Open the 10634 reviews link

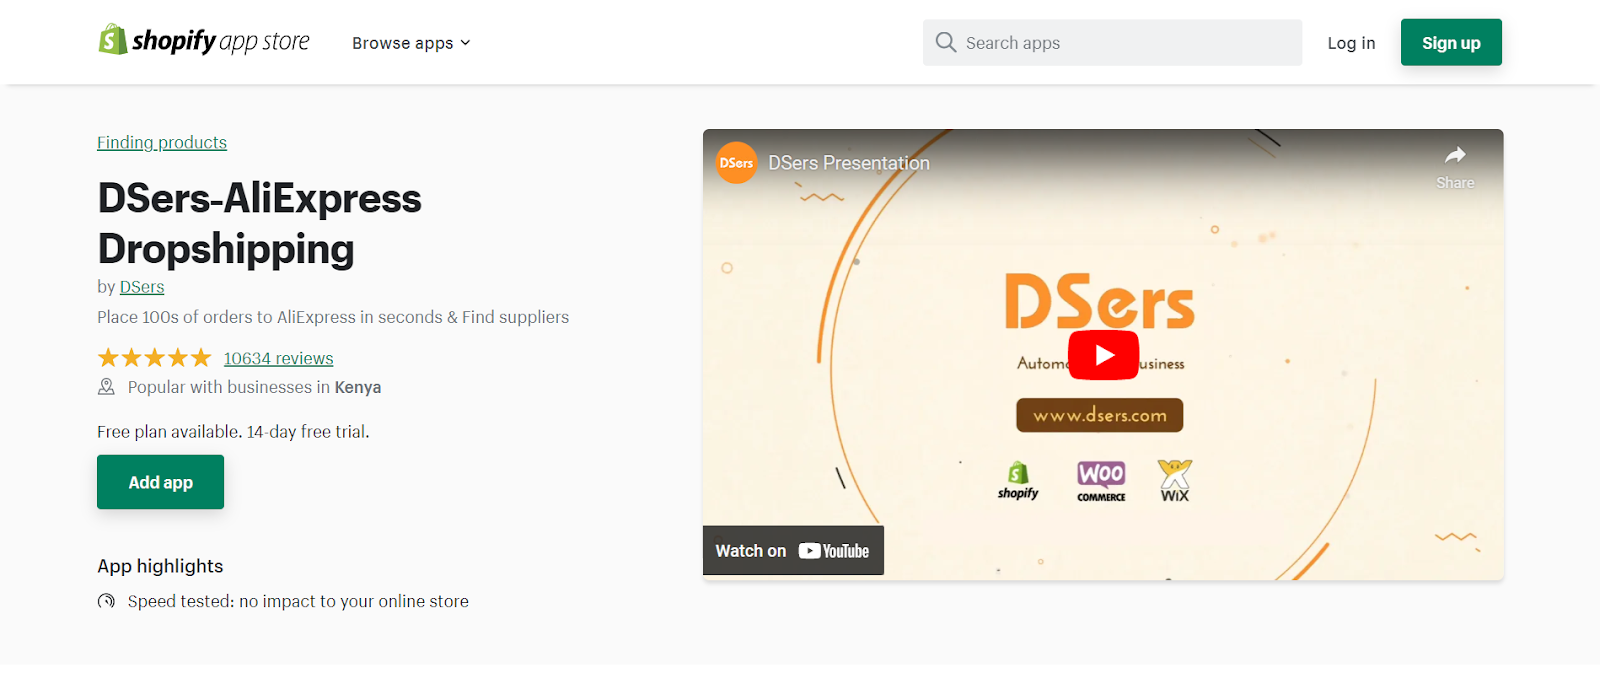pos(278,358)
